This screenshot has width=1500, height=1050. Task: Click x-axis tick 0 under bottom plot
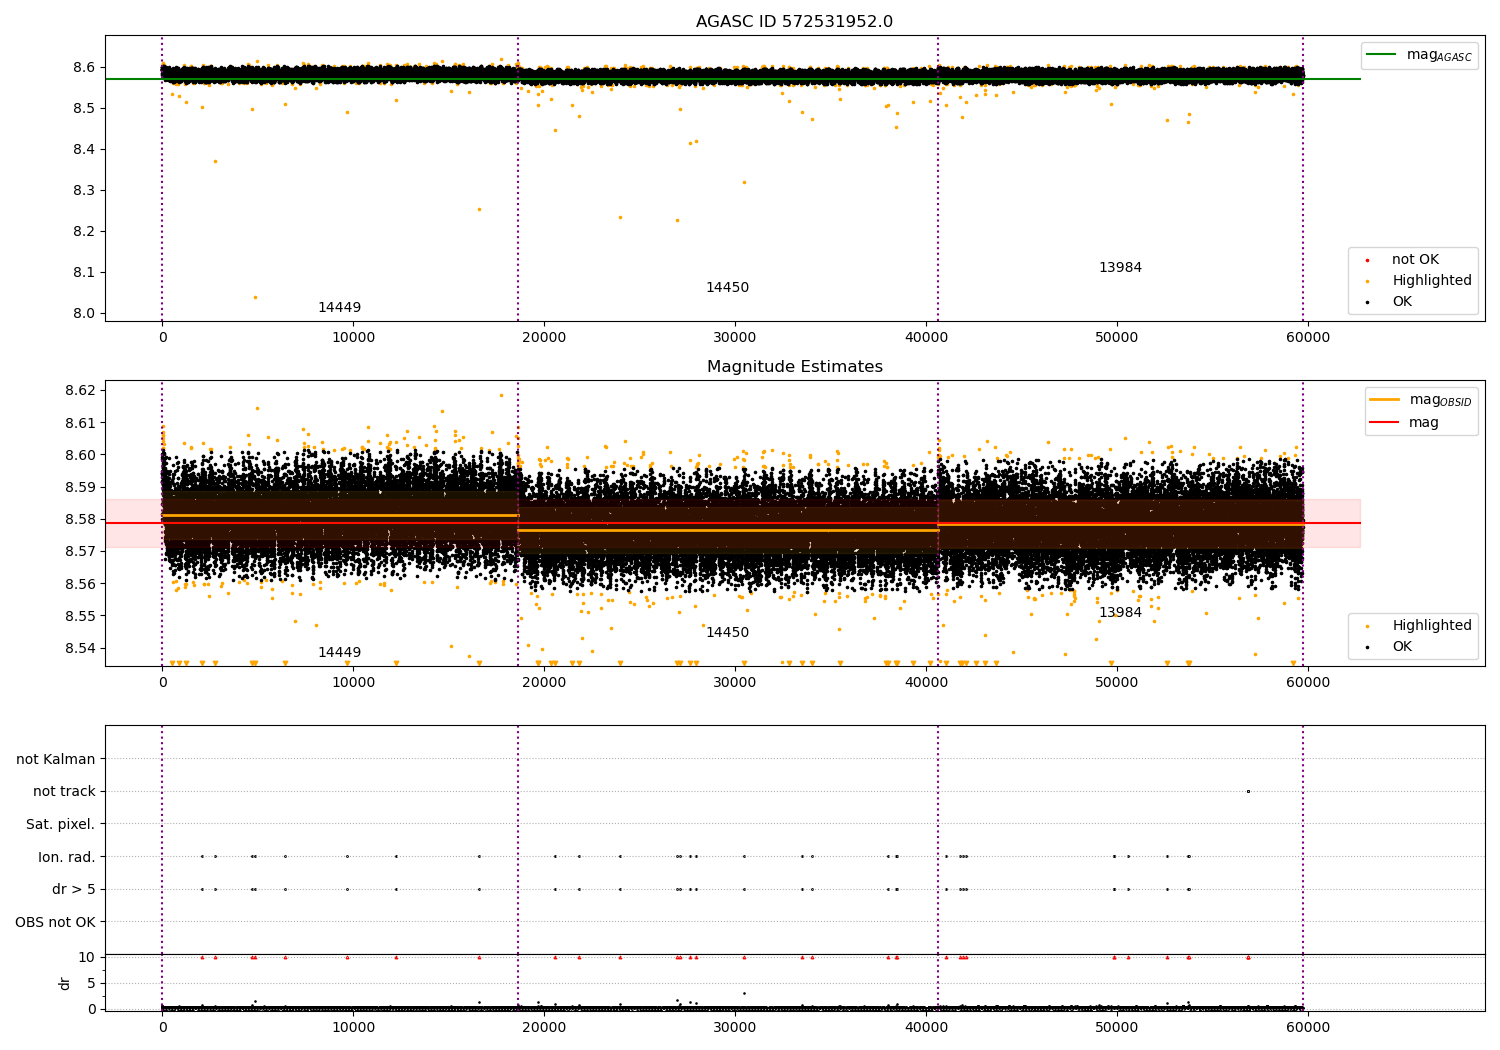tap(162, 1028)
